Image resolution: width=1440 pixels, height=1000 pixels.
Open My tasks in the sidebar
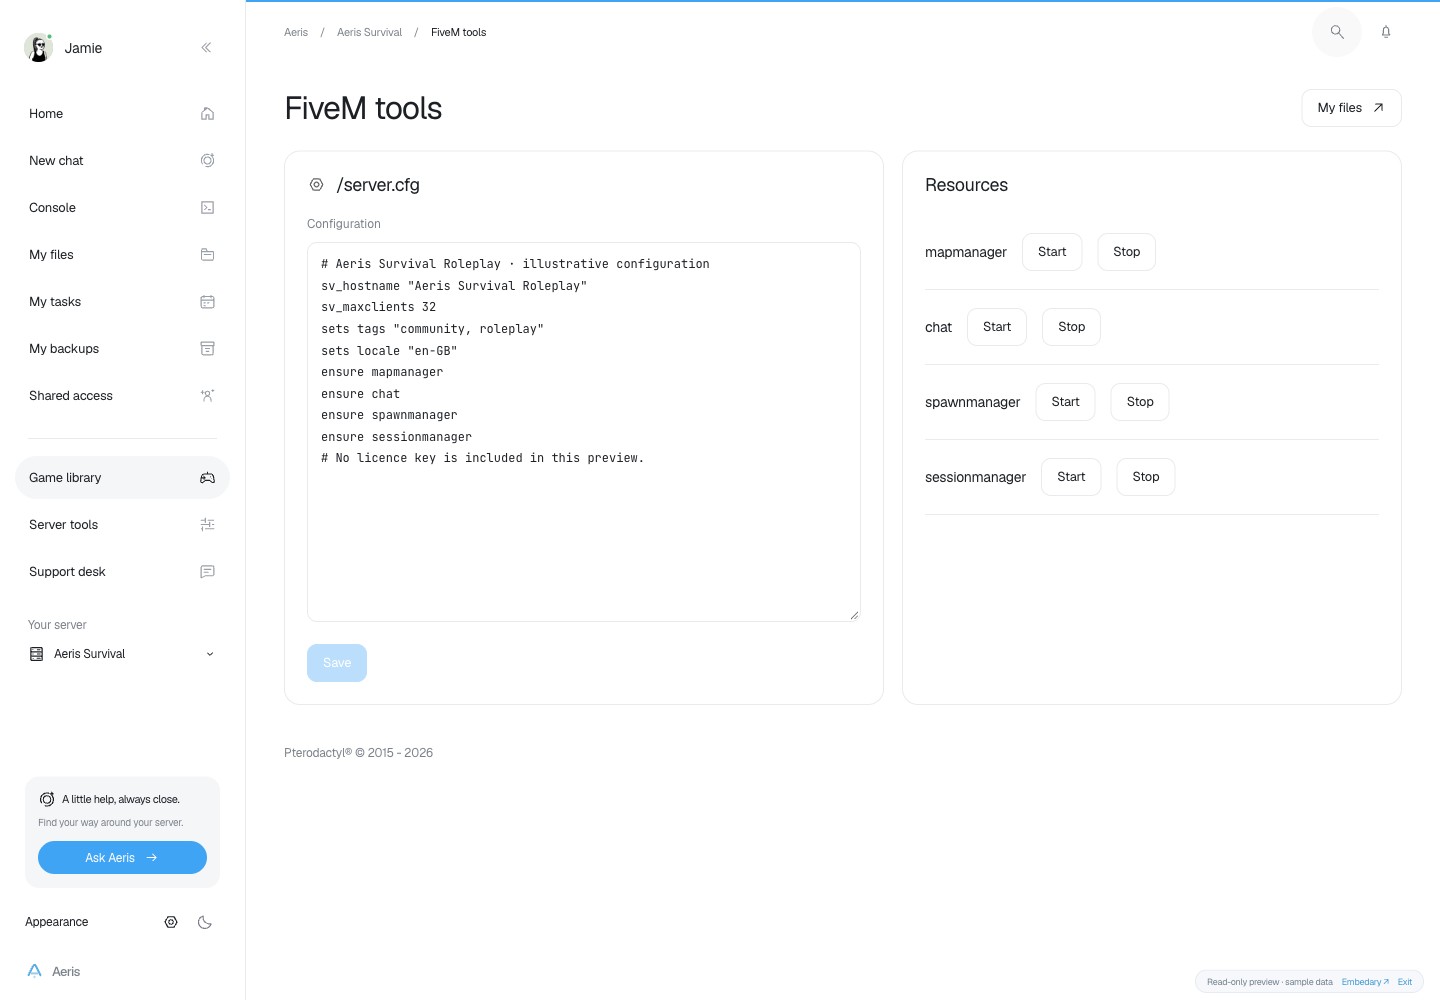122,301
